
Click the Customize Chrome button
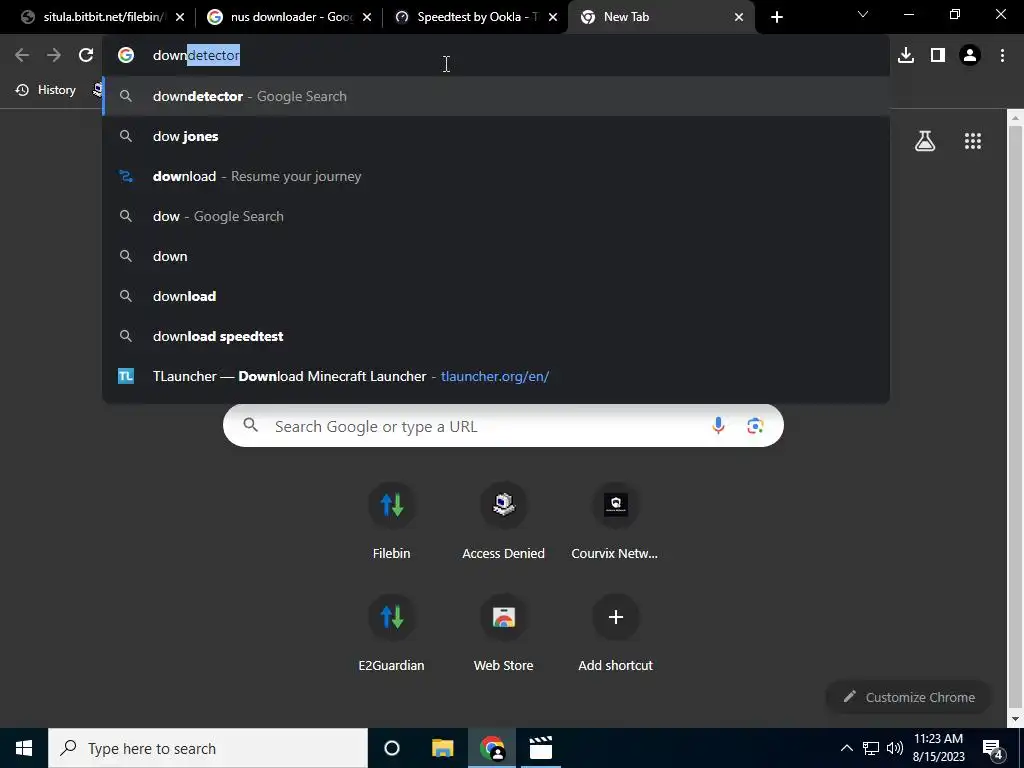click(x=909, y=697)
